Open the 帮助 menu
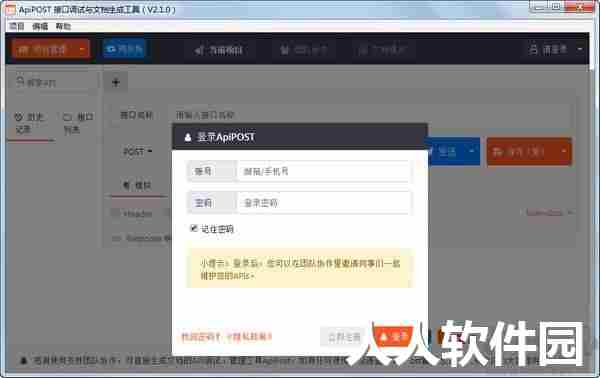 [x=63, y=26]
